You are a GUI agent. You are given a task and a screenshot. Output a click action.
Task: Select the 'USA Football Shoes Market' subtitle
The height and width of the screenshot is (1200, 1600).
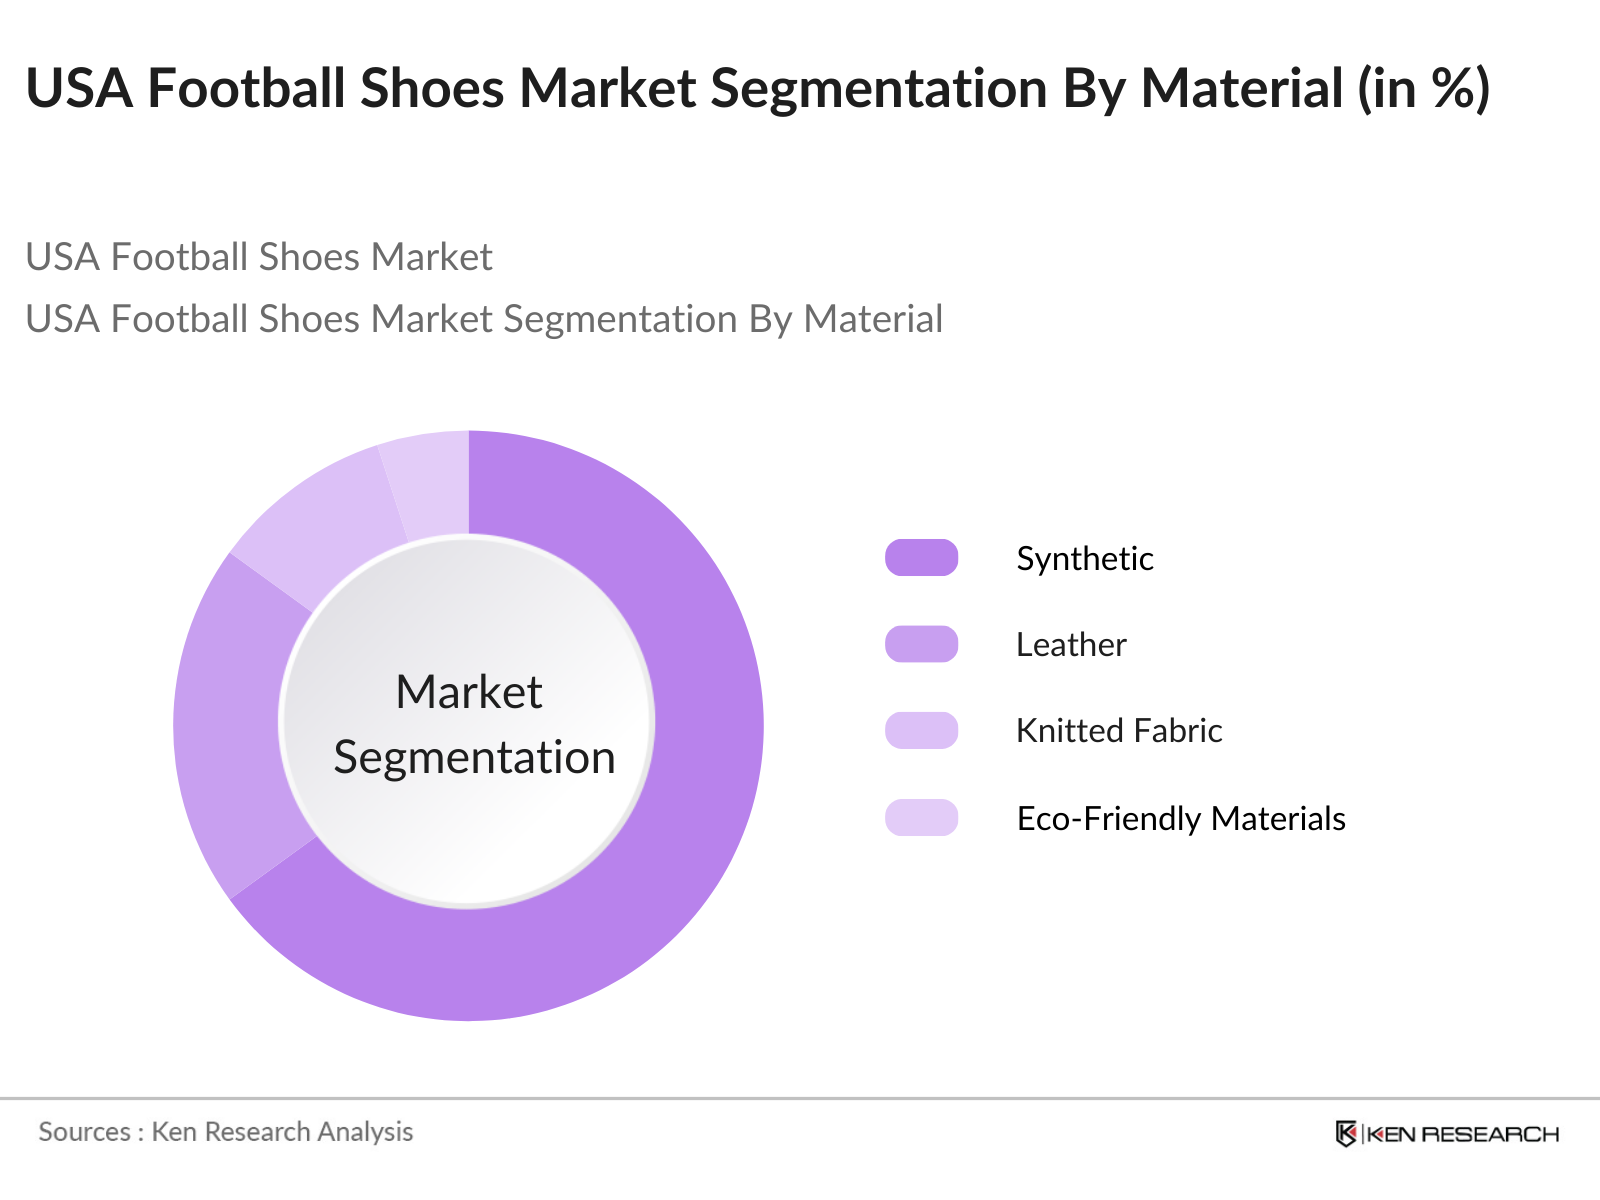click(x=258, y=257)
